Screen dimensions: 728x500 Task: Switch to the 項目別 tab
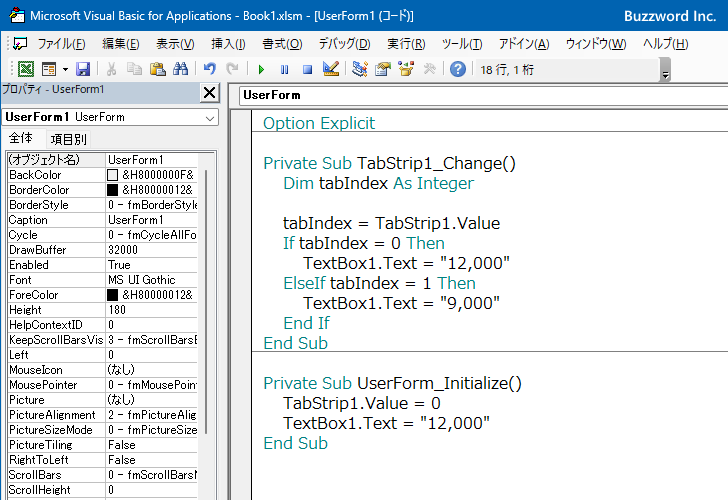(69, 139)
